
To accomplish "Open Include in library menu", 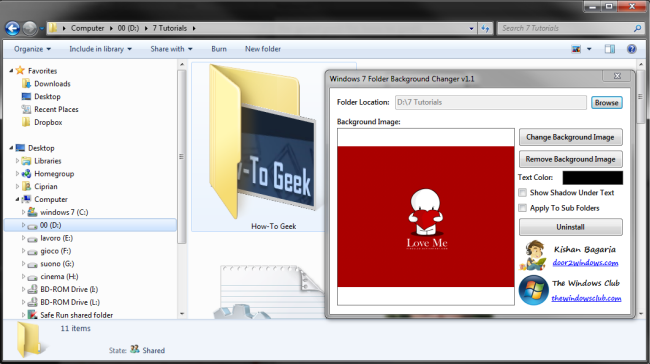I will [x=100, y=49].
